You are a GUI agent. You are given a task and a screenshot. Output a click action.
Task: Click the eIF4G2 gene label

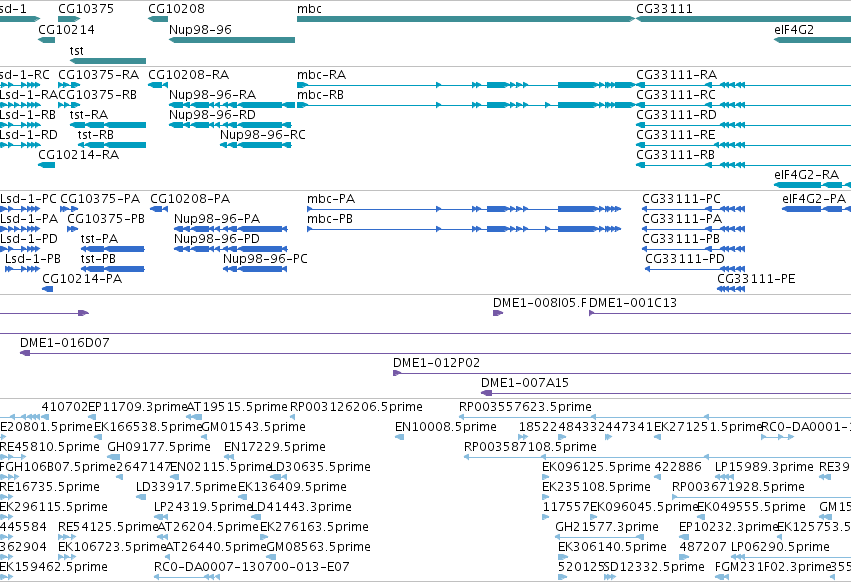[794, 29]
